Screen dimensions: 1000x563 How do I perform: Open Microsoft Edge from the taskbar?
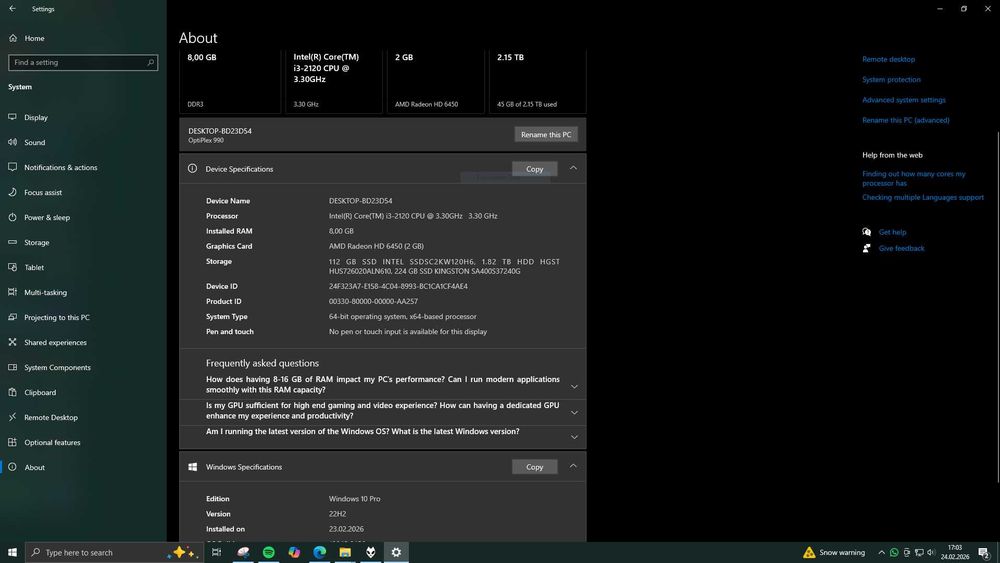pyautogui.click(x=320, y=552)
